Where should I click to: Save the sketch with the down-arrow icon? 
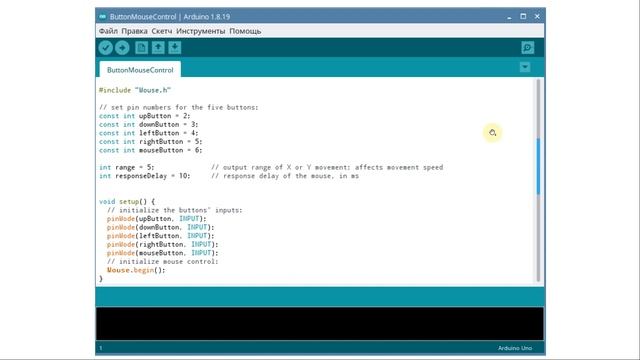pyautogui.click(x=175, y=48)
